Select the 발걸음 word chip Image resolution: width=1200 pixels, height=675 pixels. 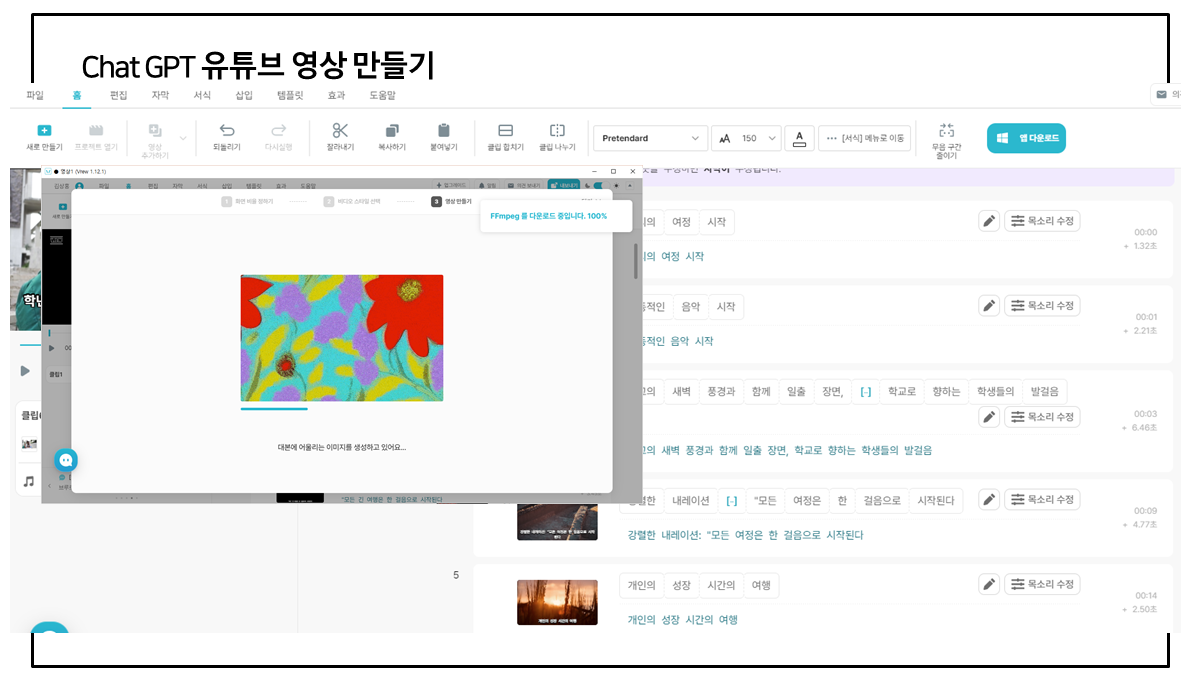click(1045, 391)
